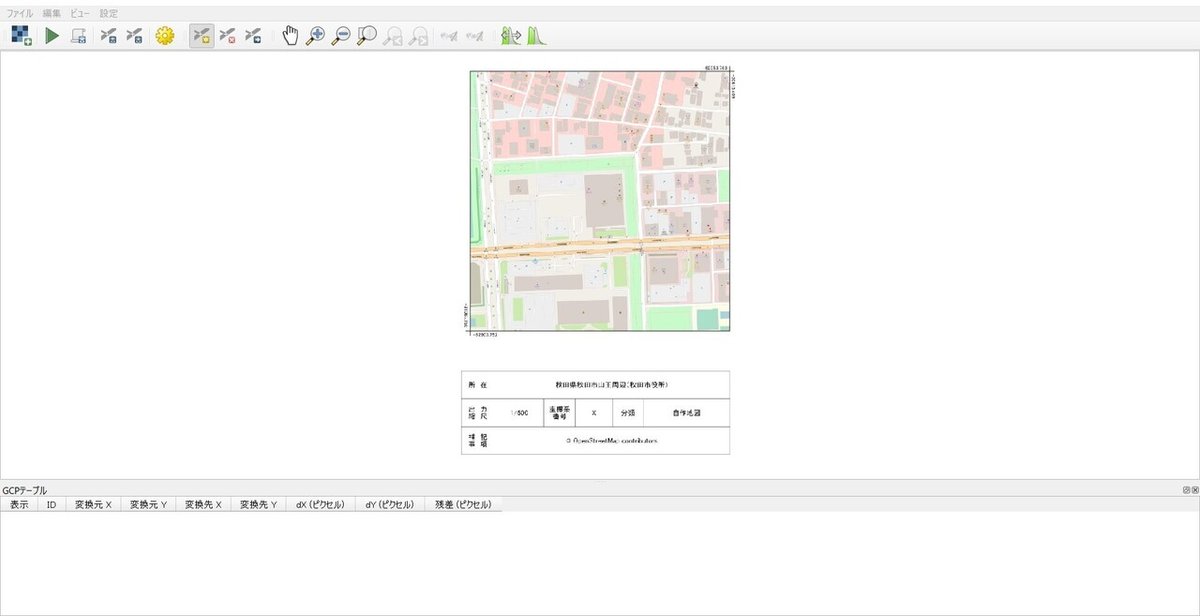
Task: Close the GCPテーブル panel
Action: point(1194,490)
